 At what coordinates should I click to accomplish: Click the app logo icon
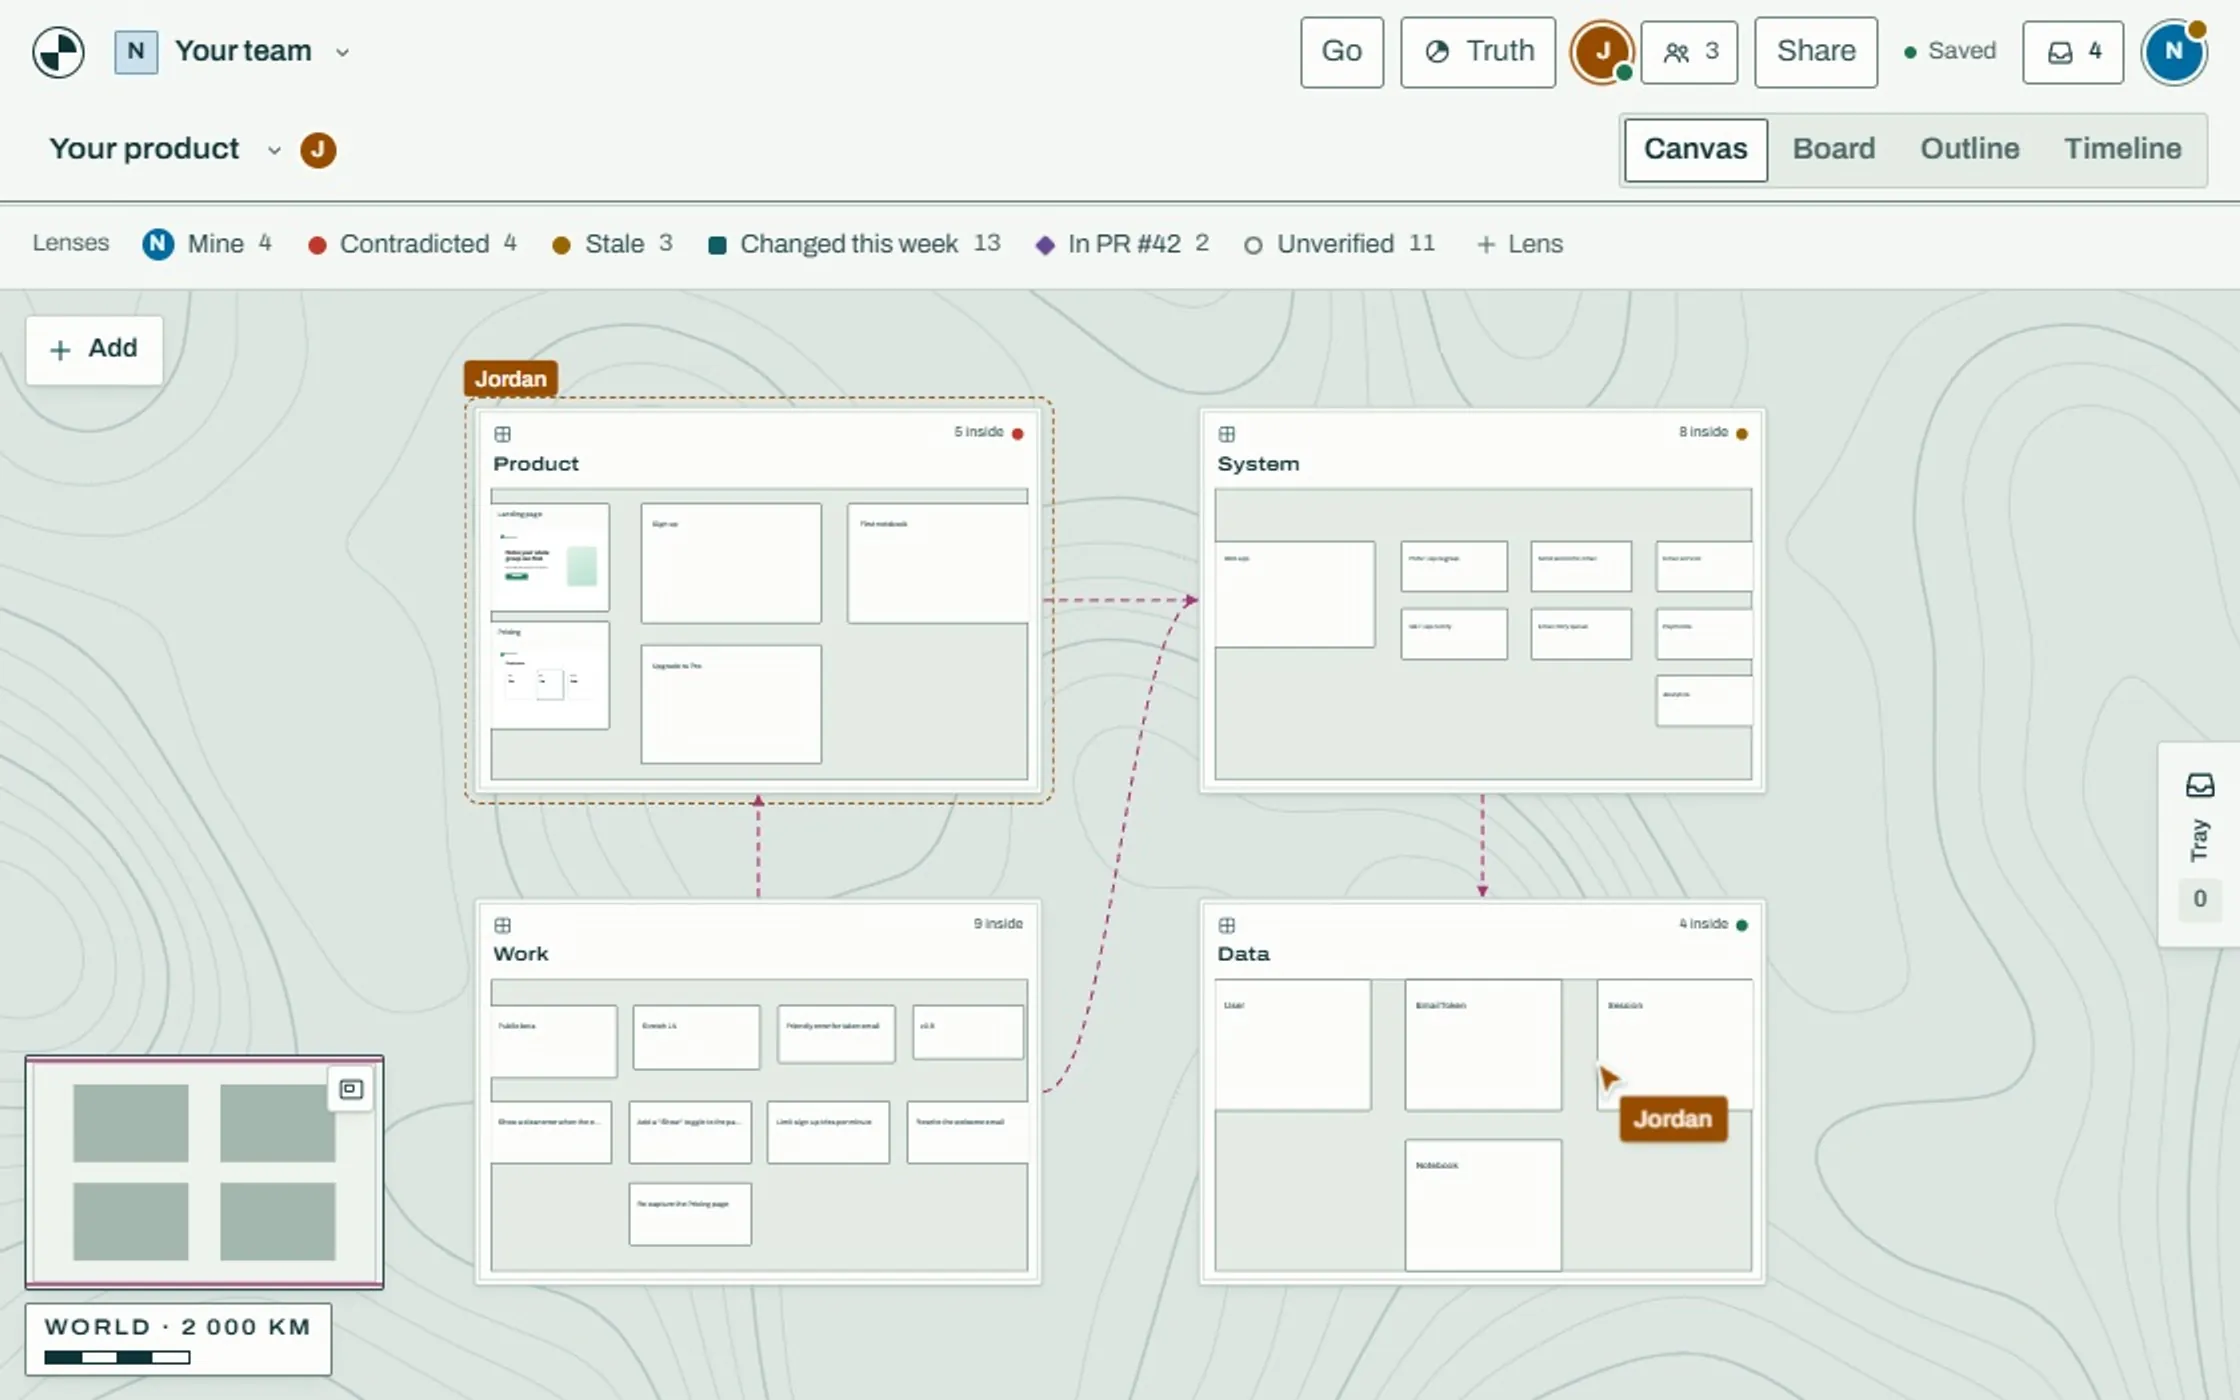(x=58, y=52)
